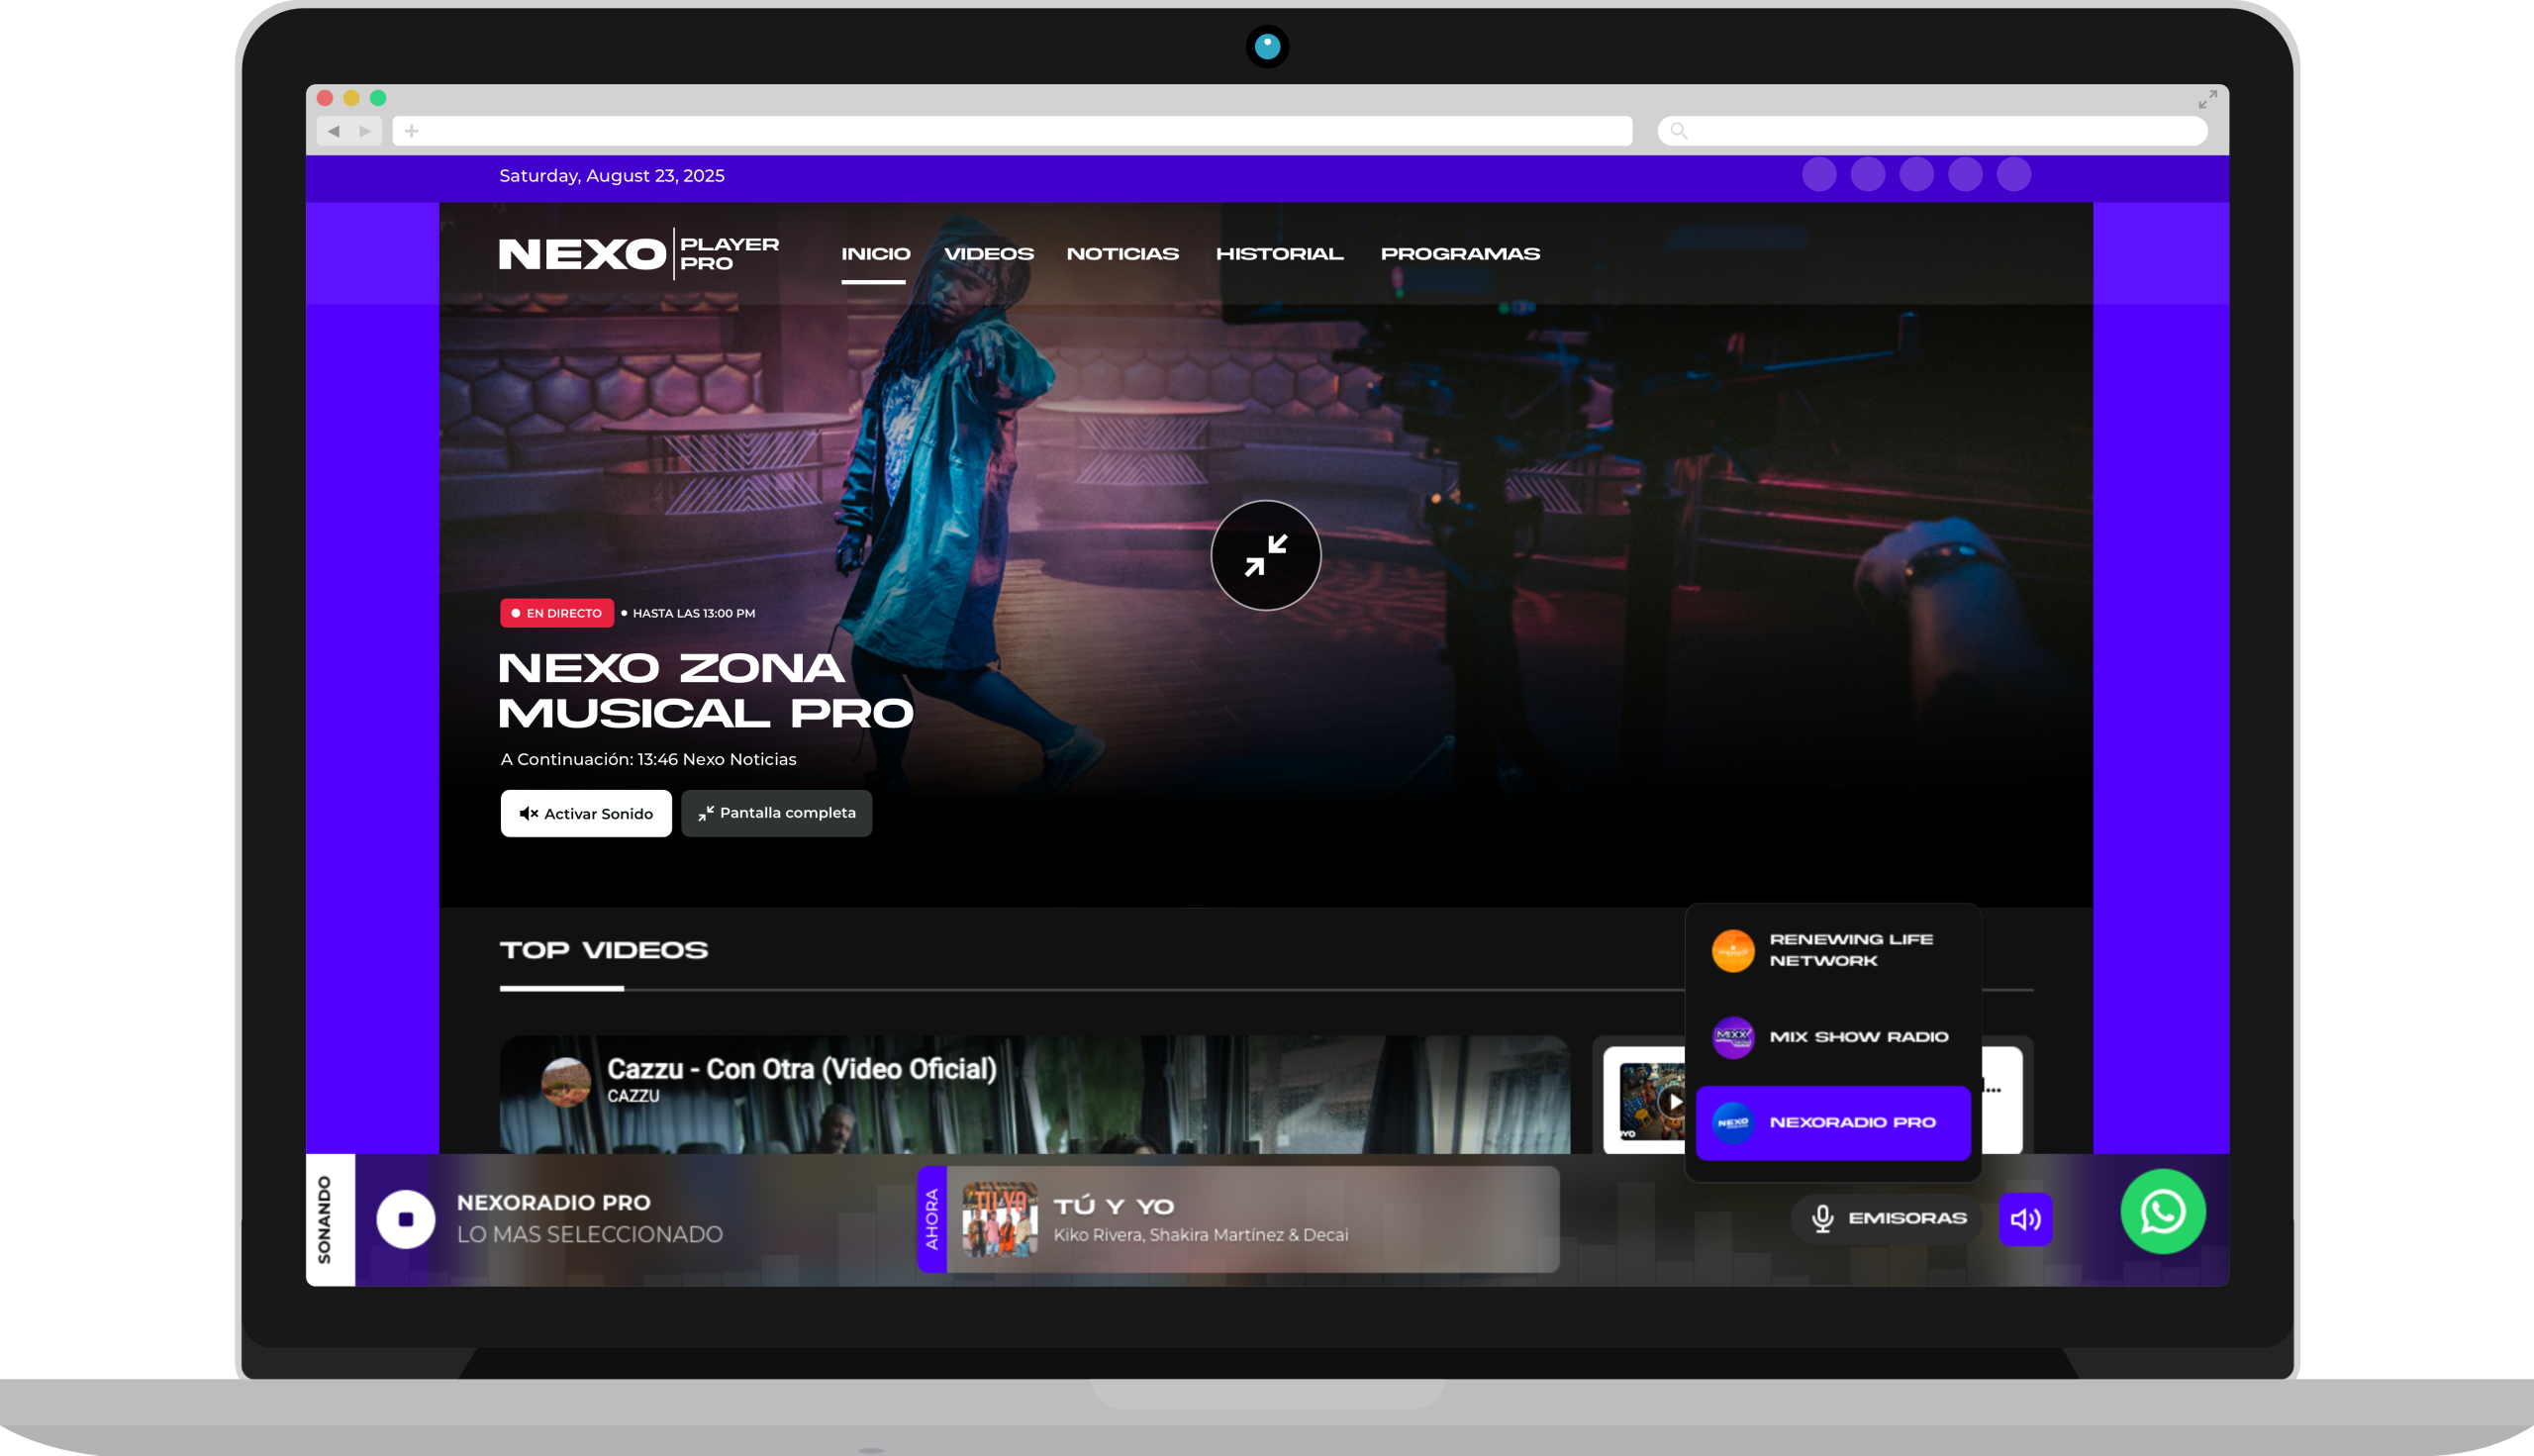
Task: Click the expand arrows icon in browser corner
Action: click(2207, 99)
